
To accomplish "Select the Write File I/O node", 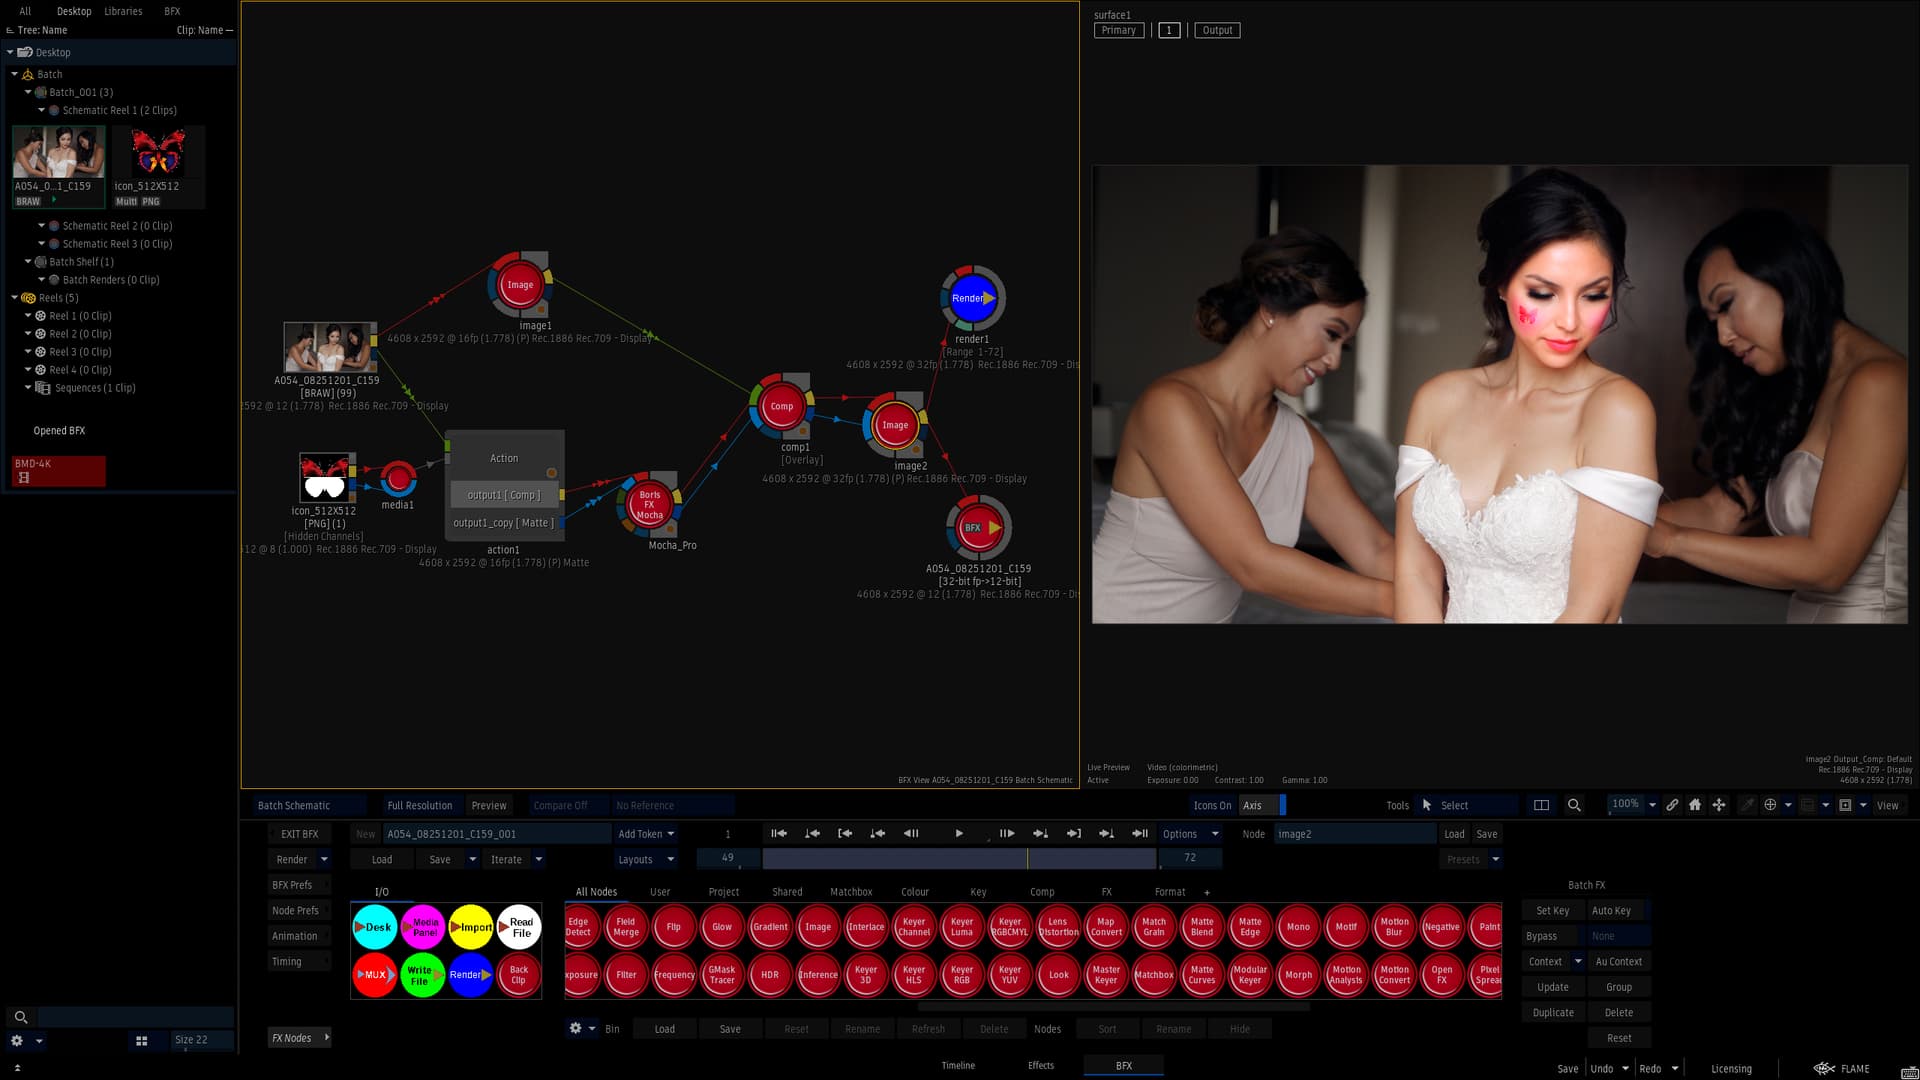I will click(420, 975).
